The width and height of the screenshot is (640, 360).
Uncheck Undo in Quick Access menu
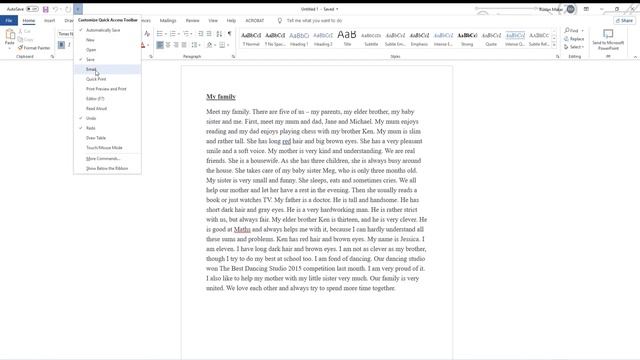107,118
